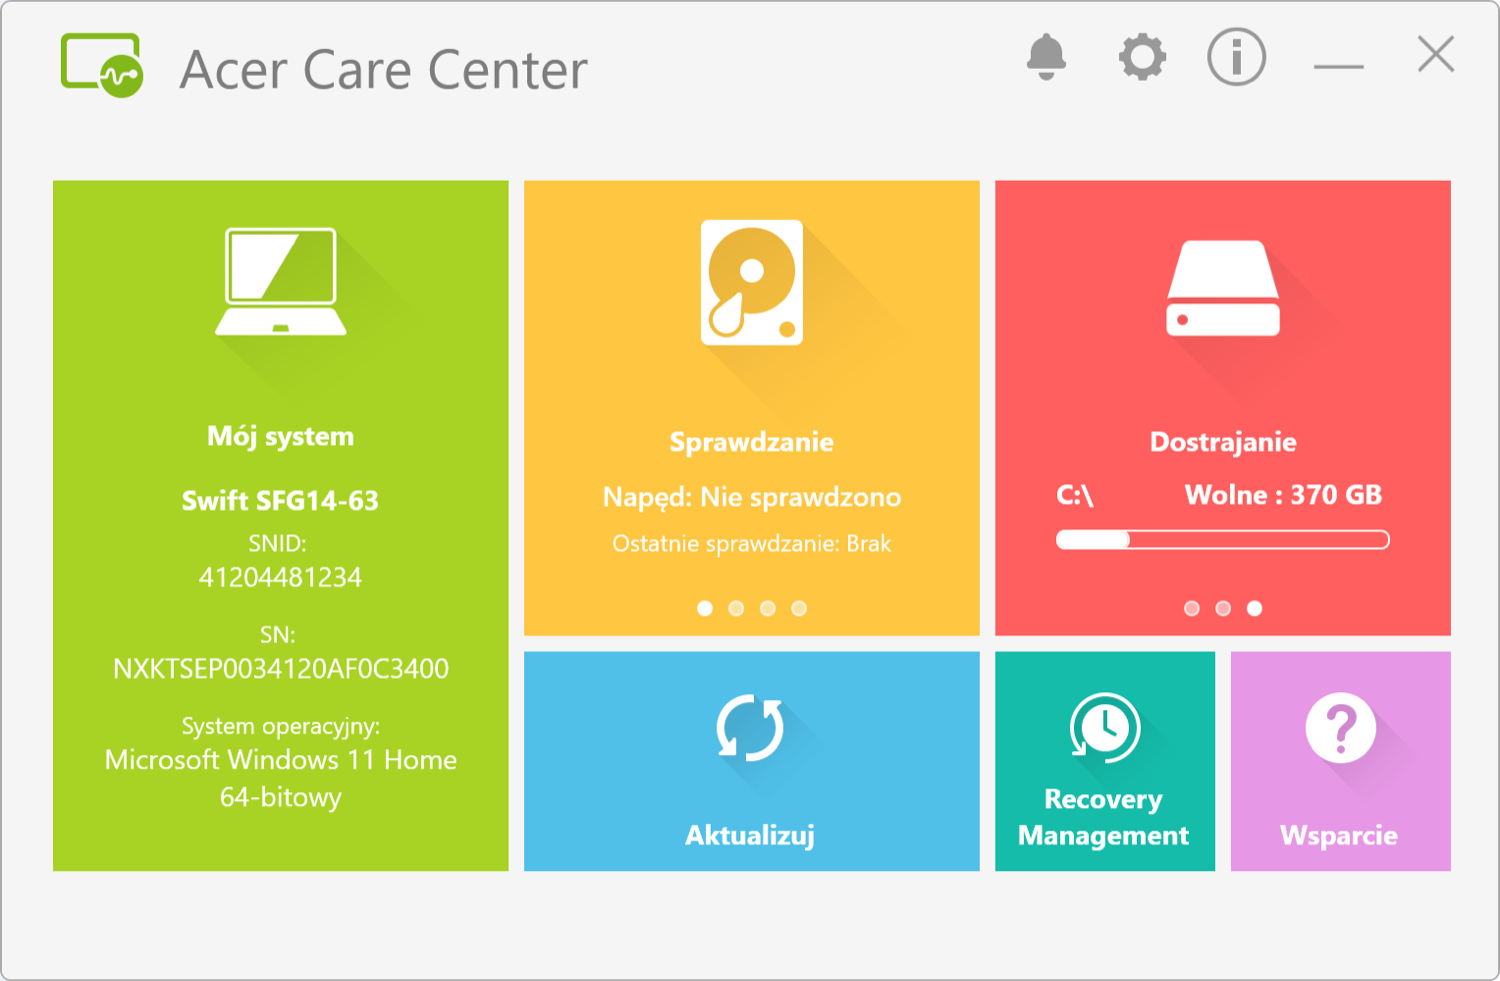Screen dimensions: 1500x981
Task: Open the Aktualizuj tile
Action: [752, 761]
